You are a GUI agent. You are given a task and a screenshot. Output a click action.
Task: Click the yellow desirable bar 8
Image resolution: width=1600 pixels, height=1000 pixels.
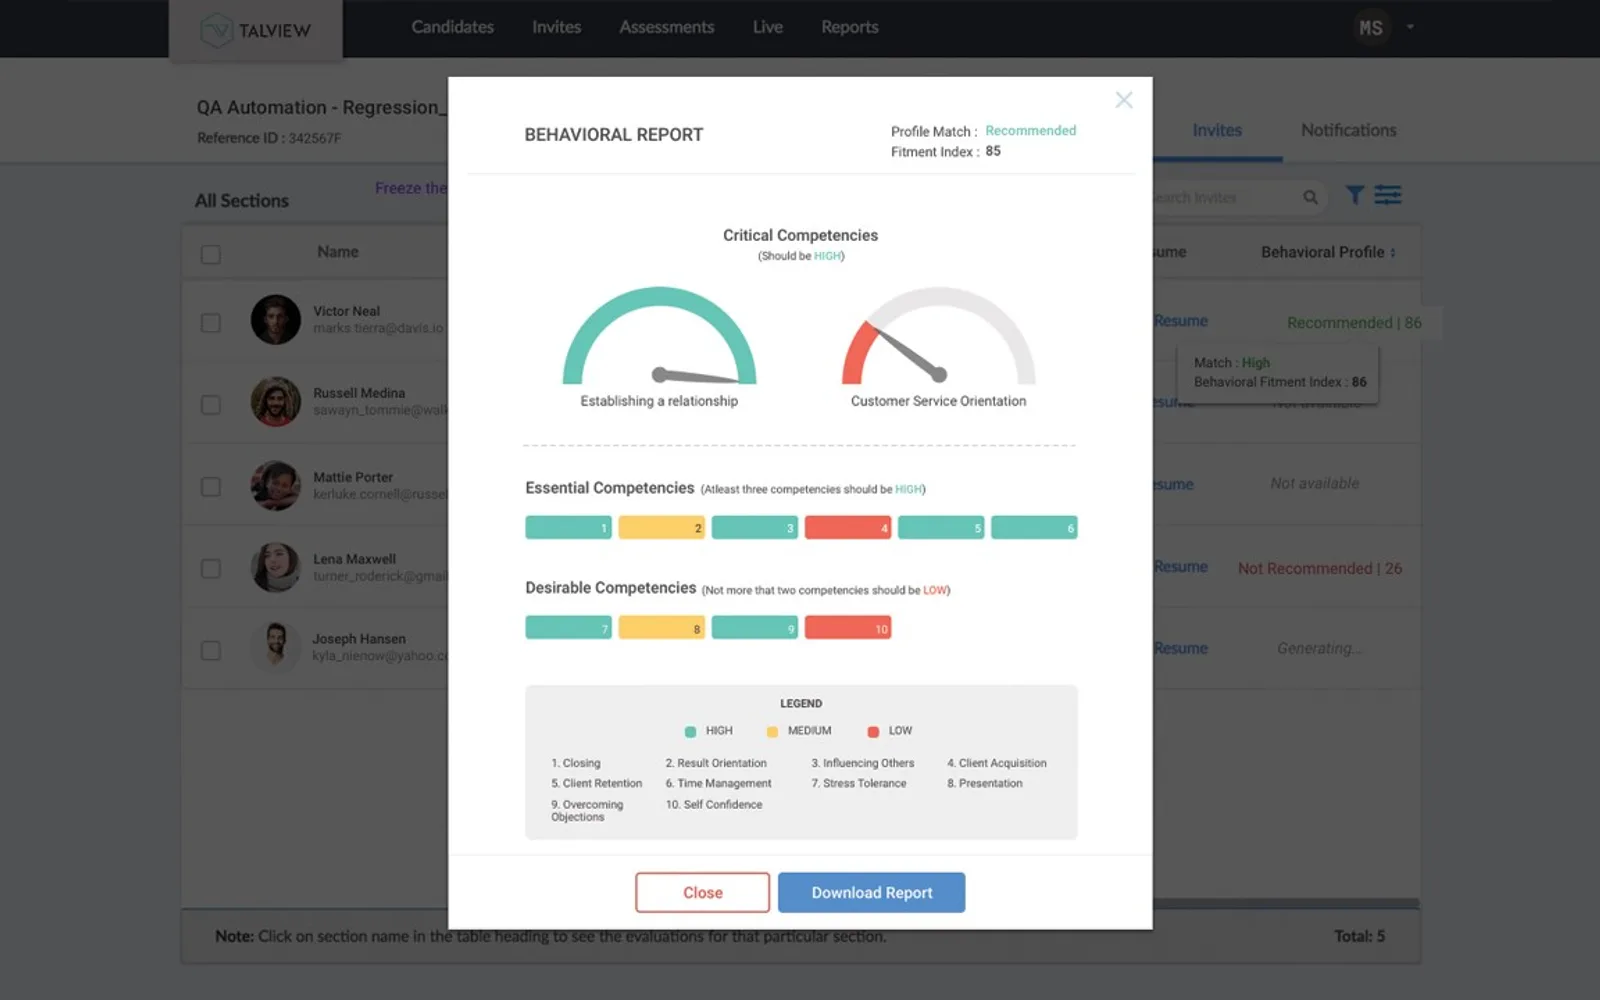coord(661,628)
